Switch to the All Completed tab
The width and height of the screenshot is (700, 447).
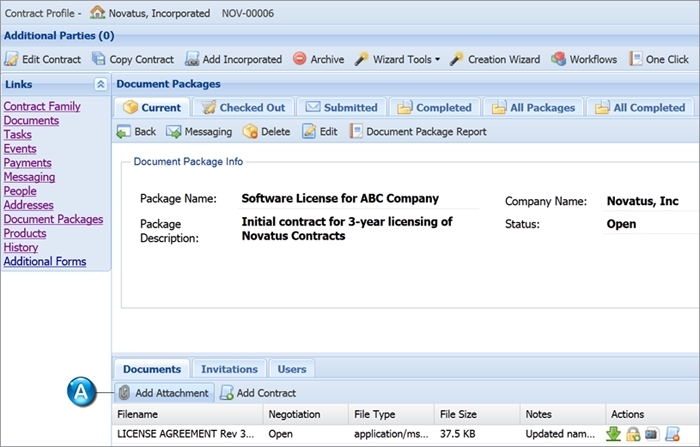click(x=641, y=108)
